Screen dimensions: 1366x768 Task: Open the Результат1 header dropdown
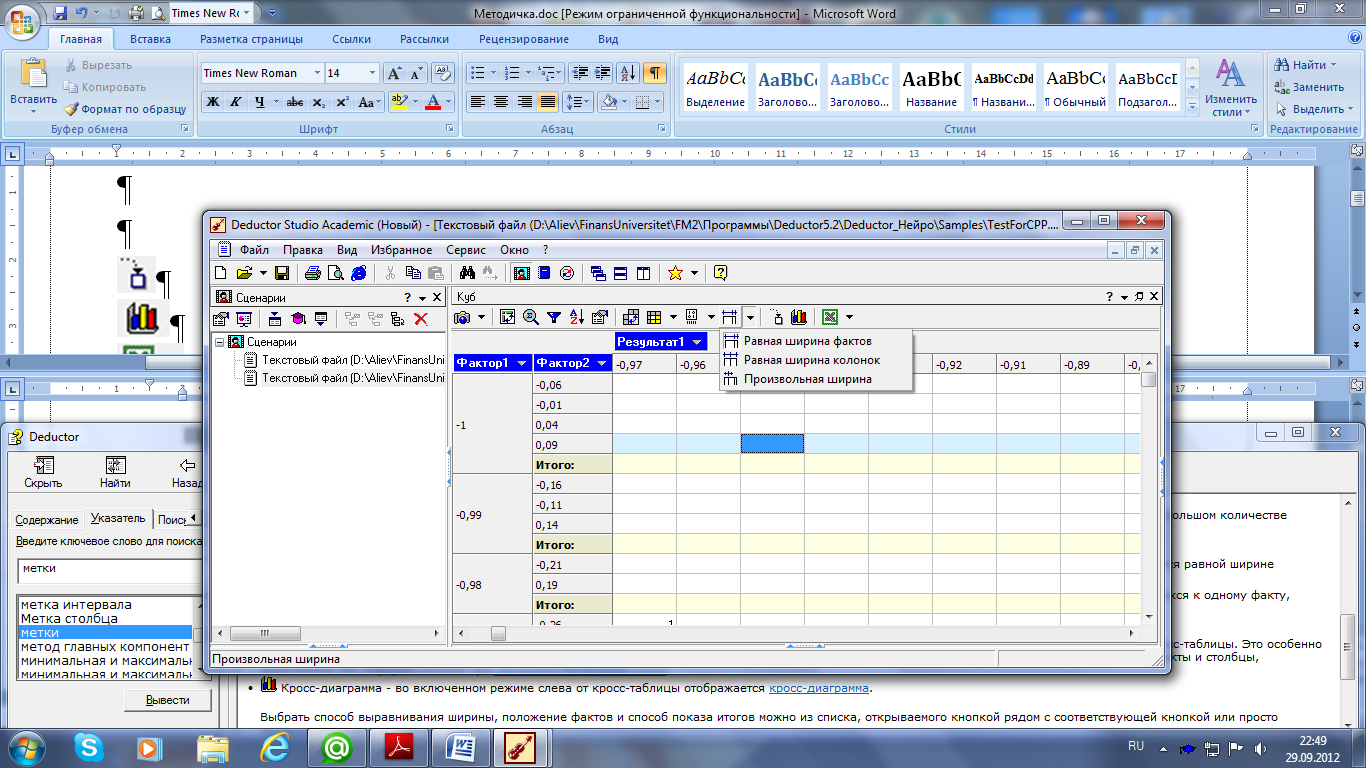[x=697, y=342]
